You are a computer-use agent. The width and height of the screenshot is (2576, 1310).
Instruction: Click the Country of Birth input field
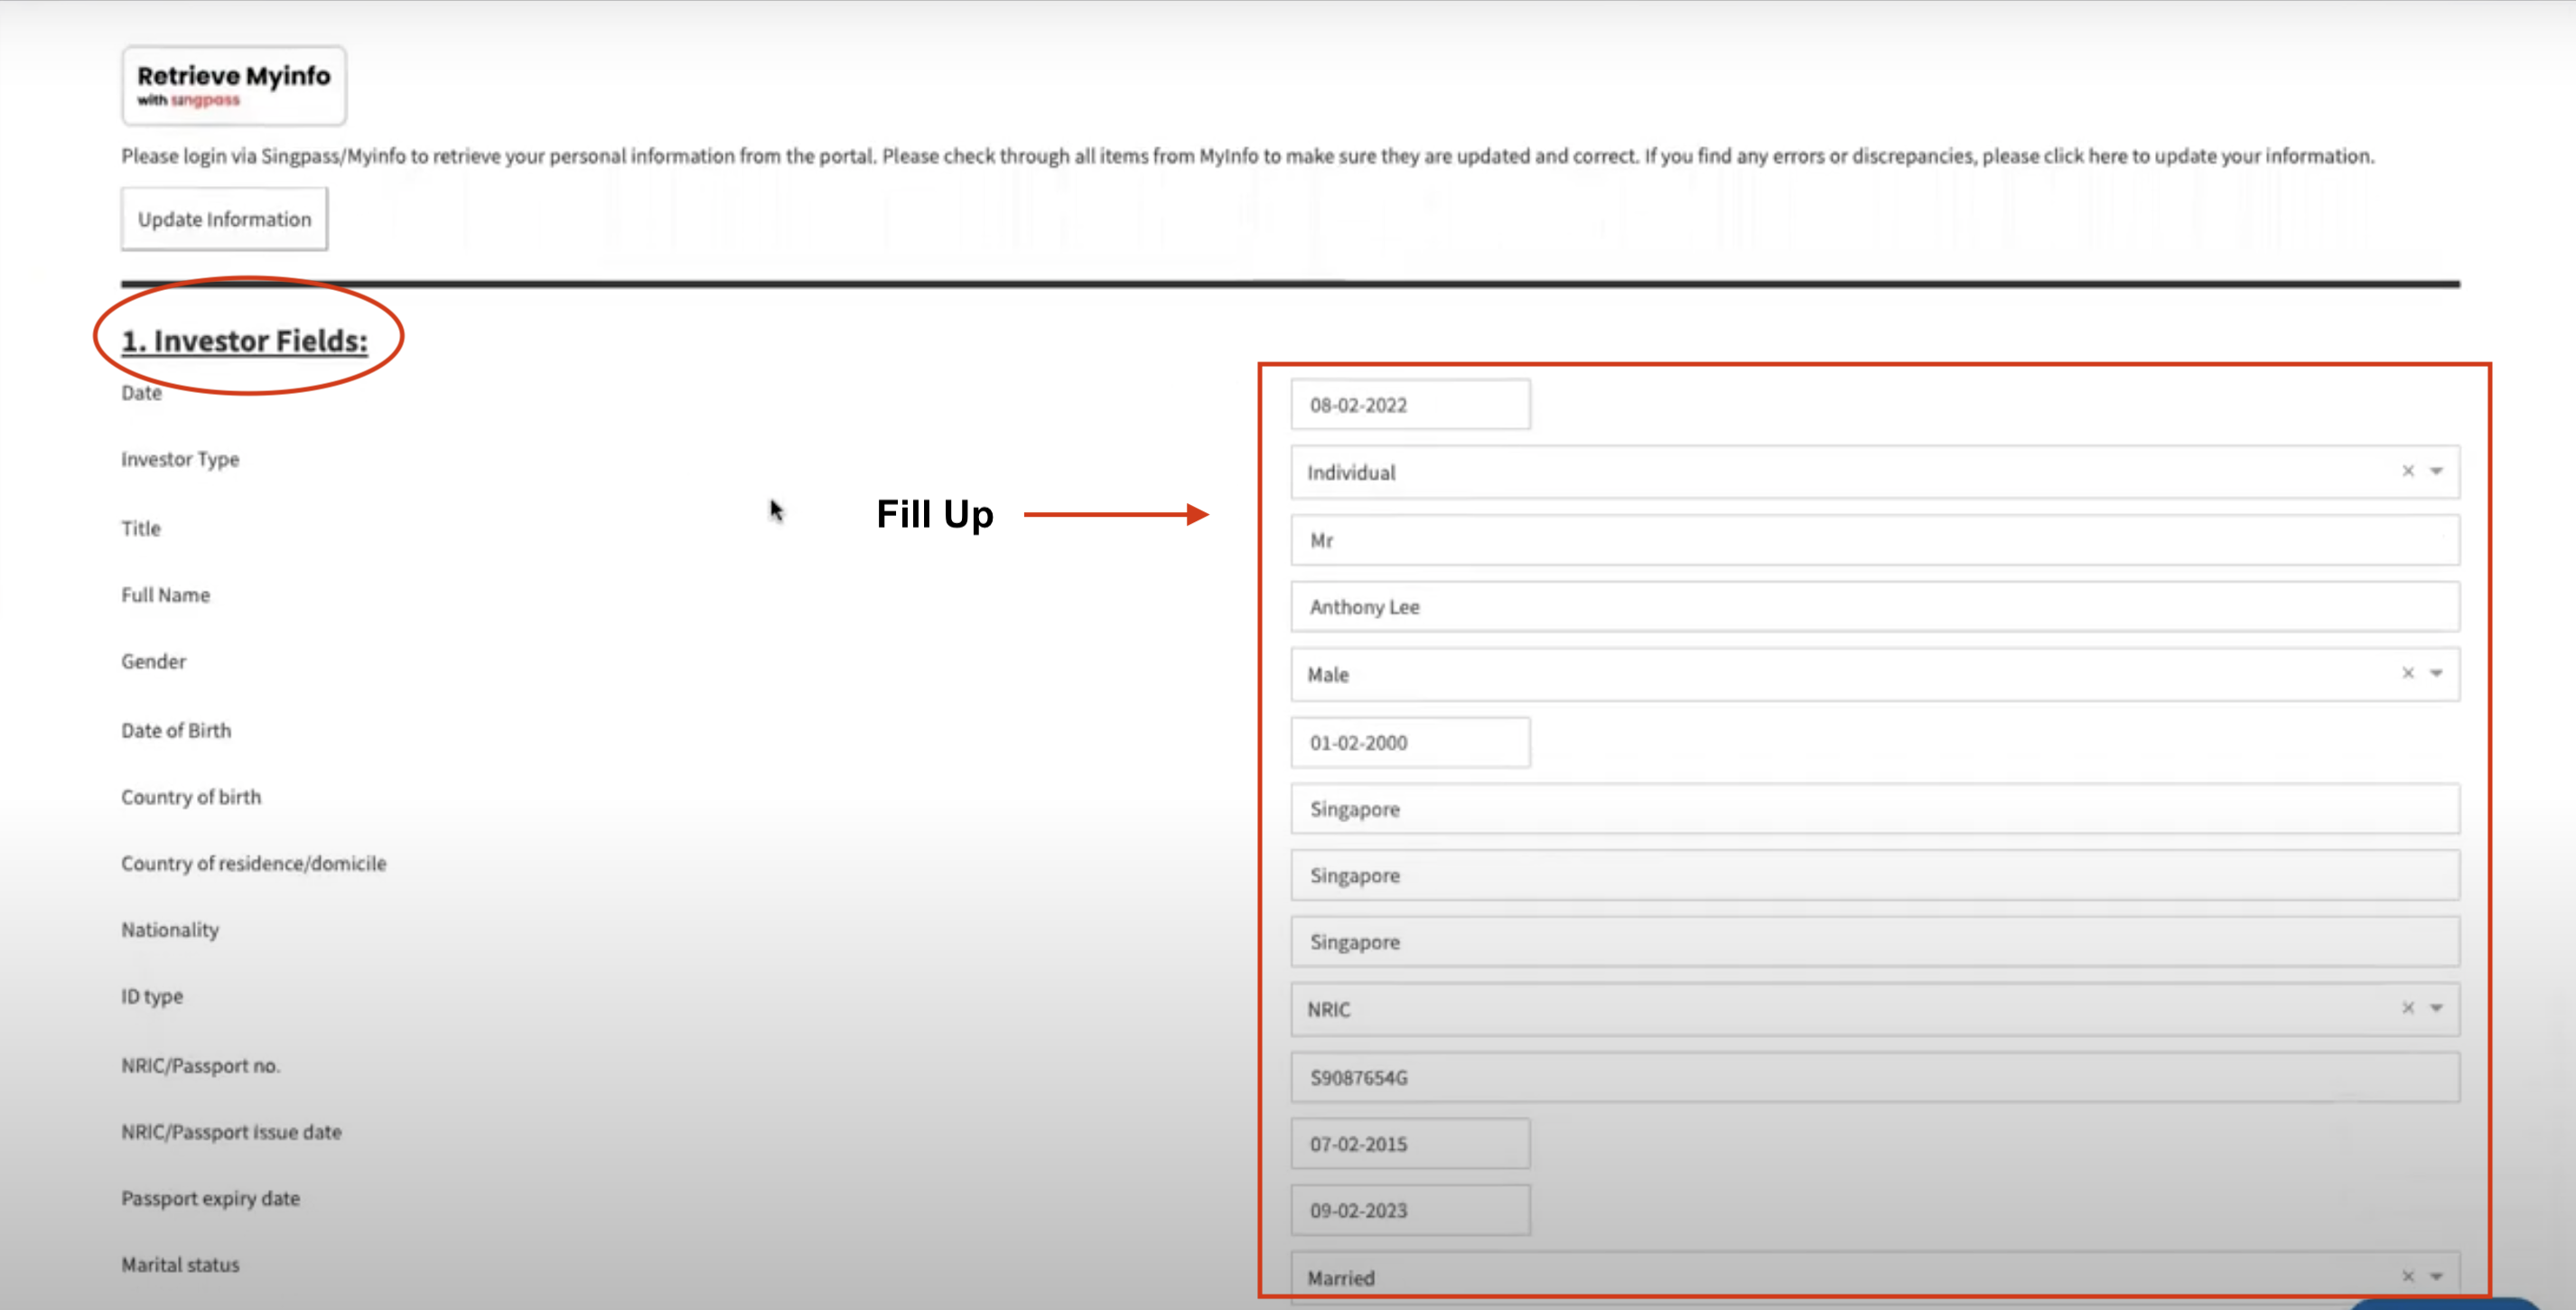click(x=1875, y=807)
